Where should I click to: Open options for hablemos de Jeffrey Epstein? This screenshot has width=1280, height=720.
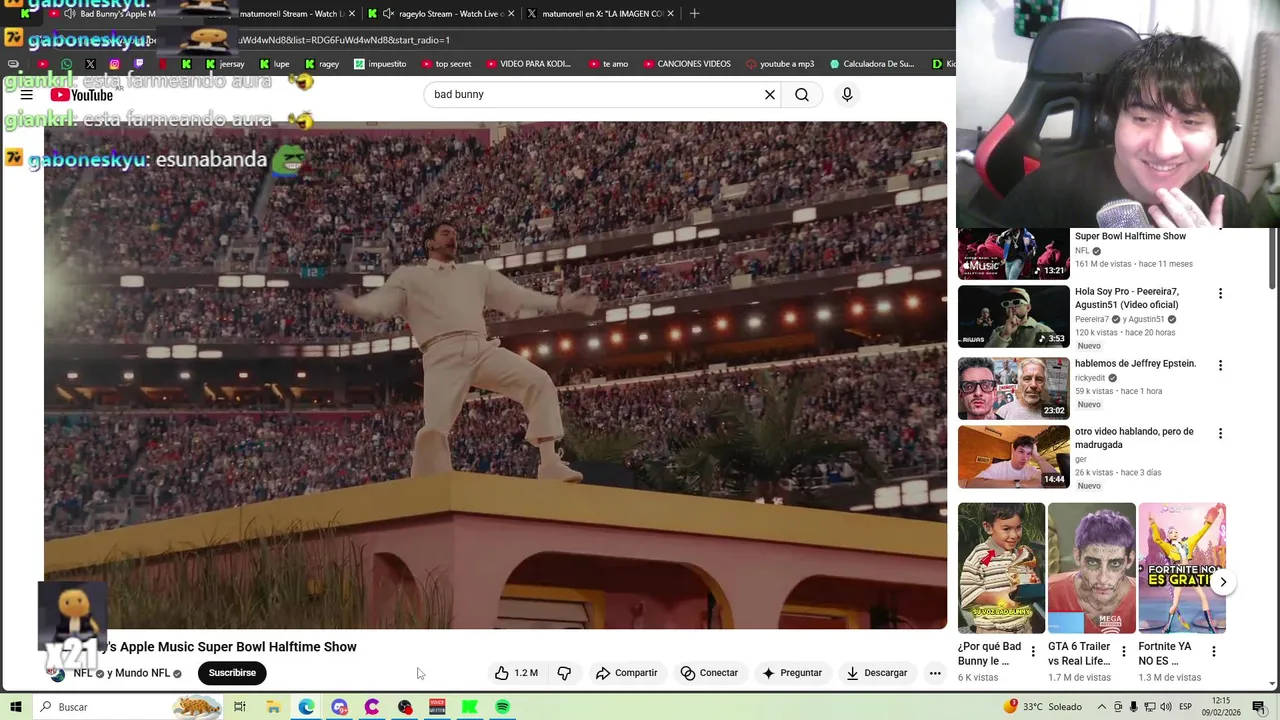point(1220,366)
